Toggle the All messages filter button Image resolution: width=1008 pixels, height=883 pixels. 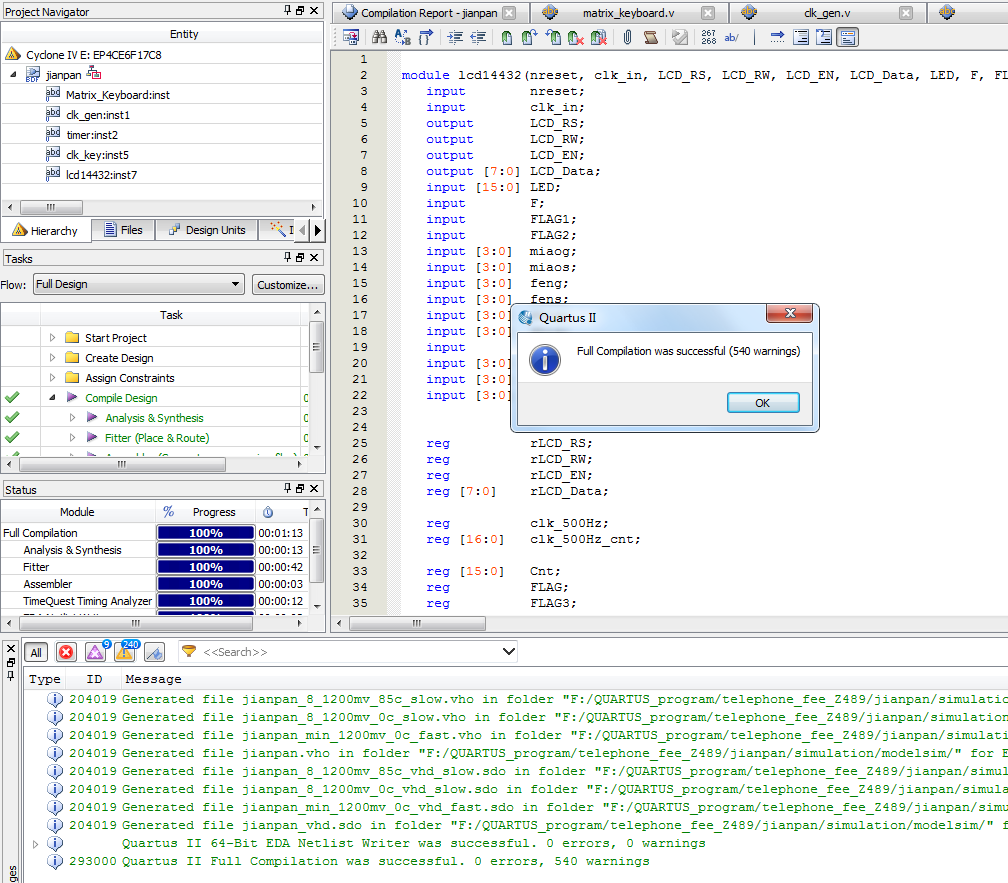pyautogui.click(x=36, y=652)
